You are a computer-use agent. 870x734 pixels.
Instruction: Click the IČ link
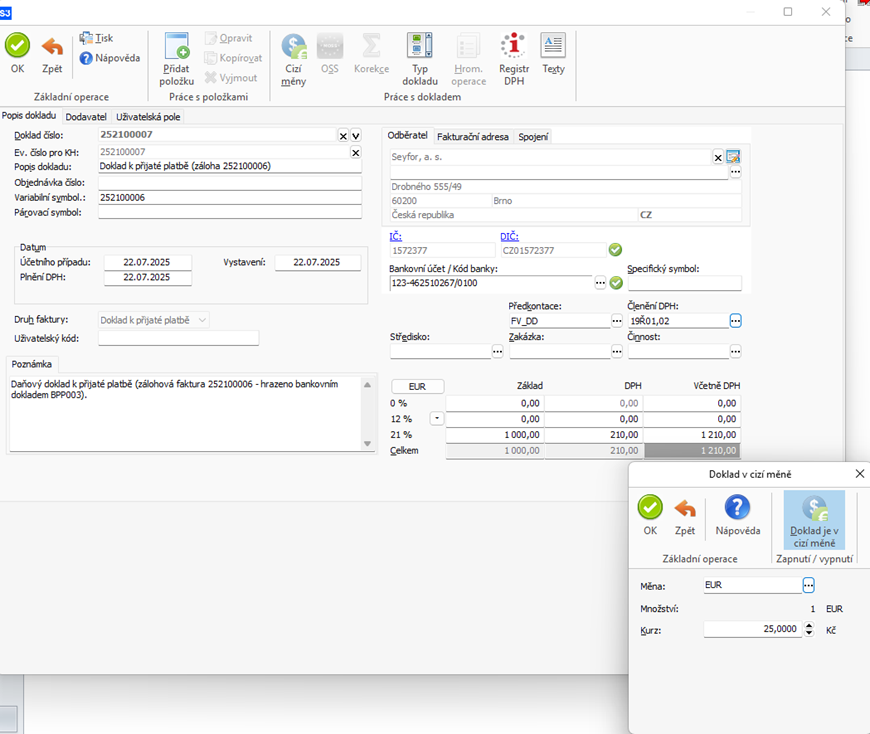click(x=396, y=236)
